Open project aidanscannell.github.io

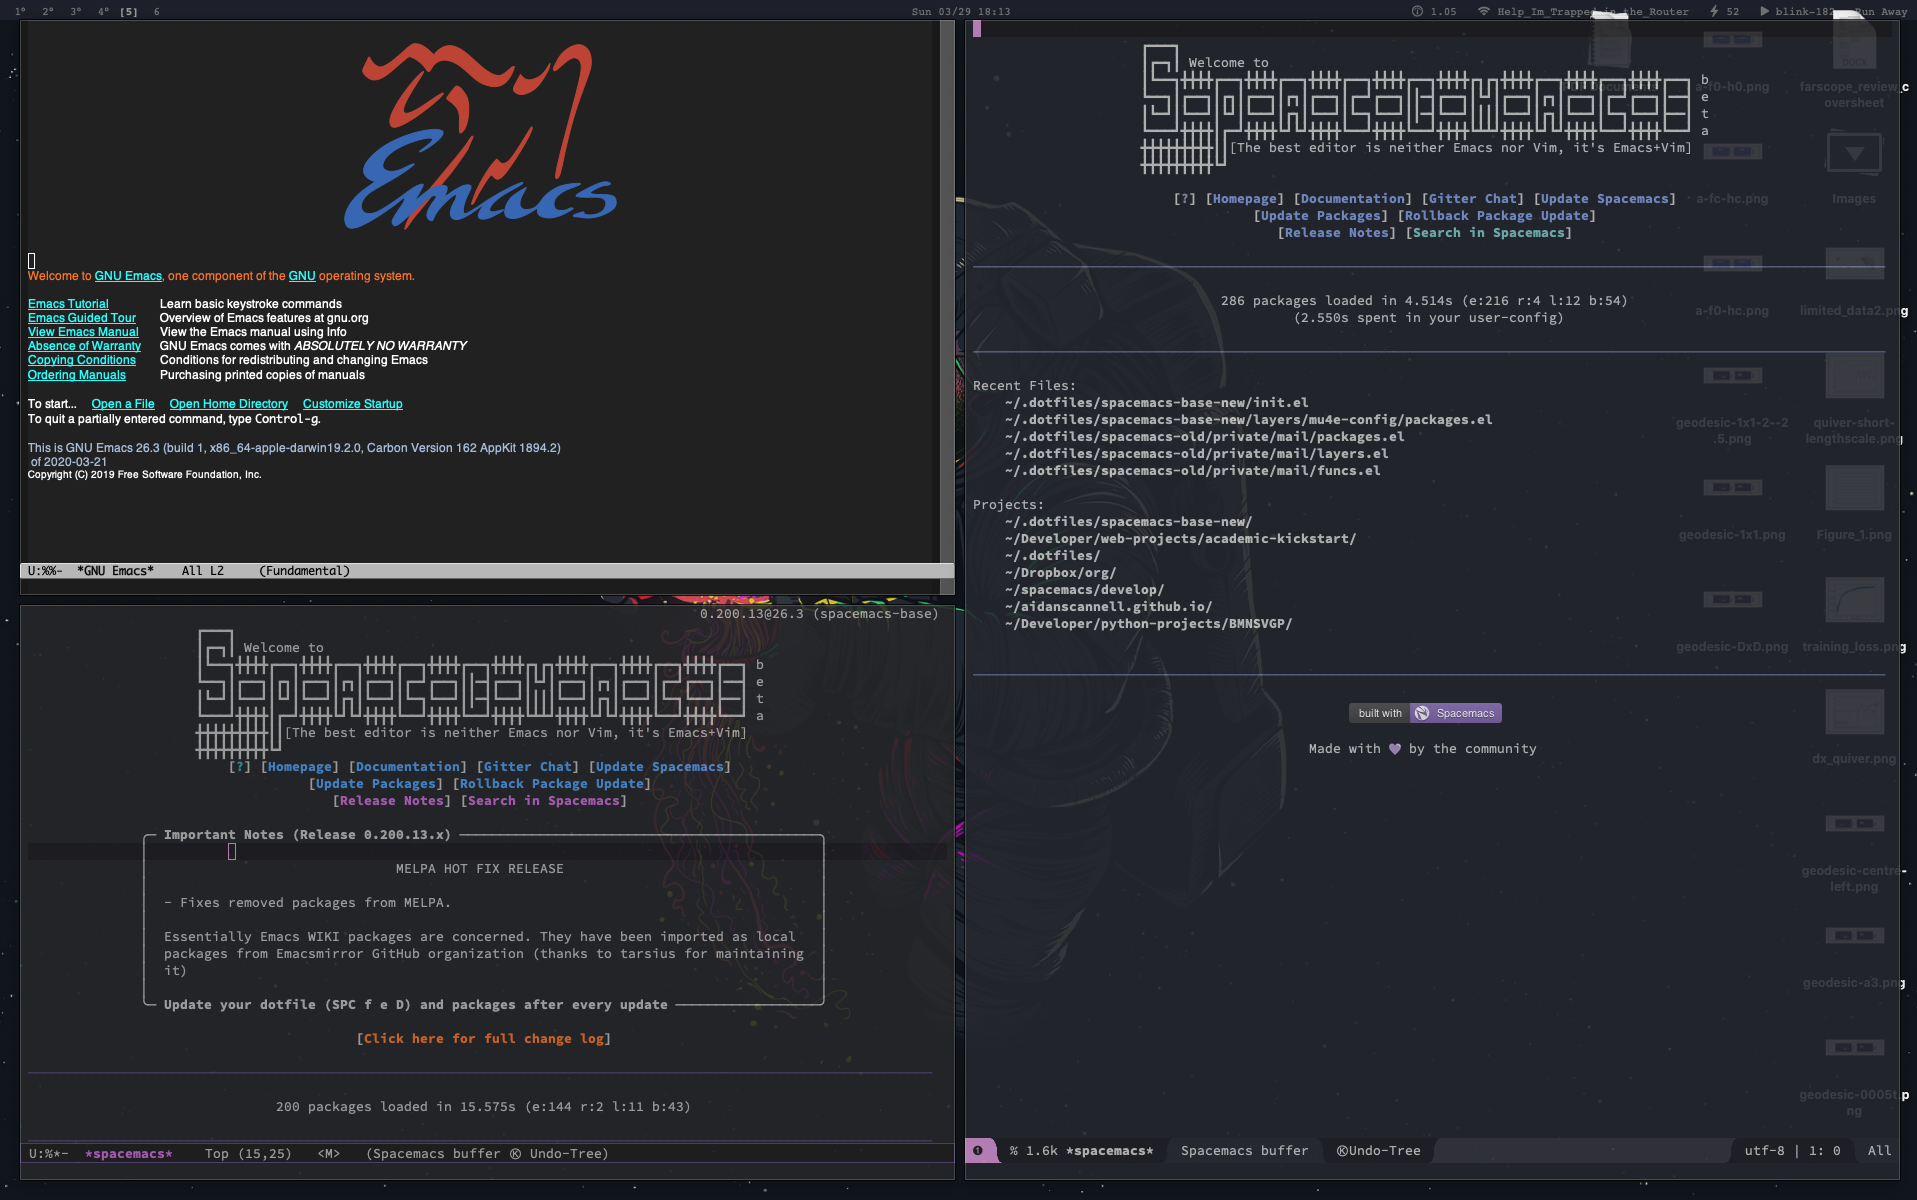coord(1109,607)
